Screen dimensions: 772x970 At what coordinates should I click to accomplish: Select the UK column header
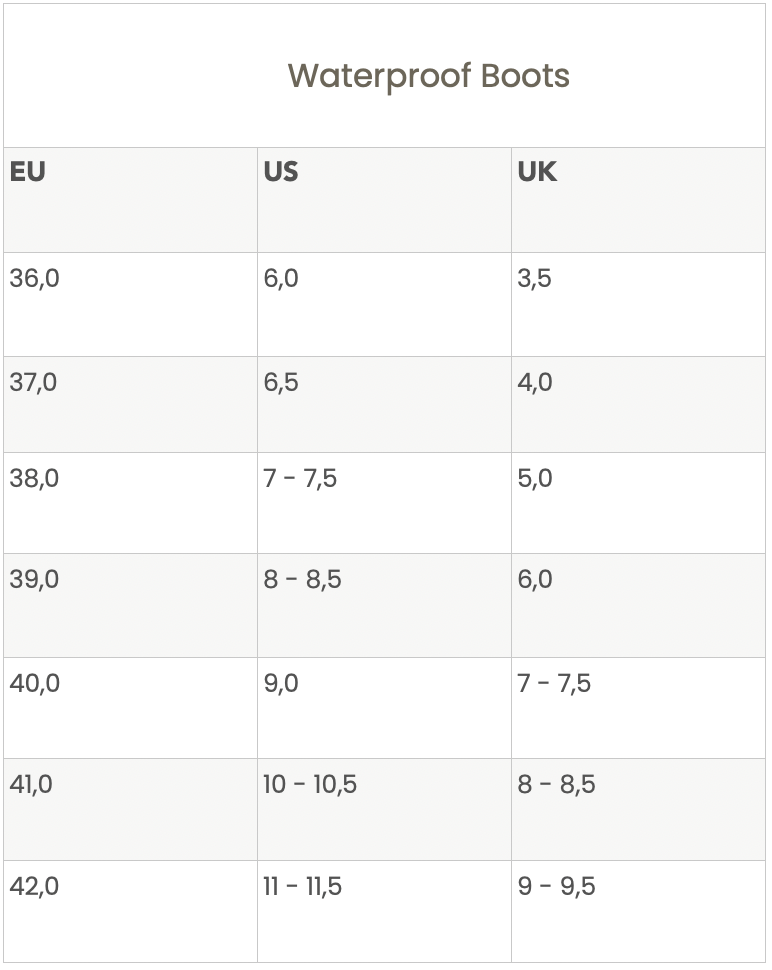(537, 172)
